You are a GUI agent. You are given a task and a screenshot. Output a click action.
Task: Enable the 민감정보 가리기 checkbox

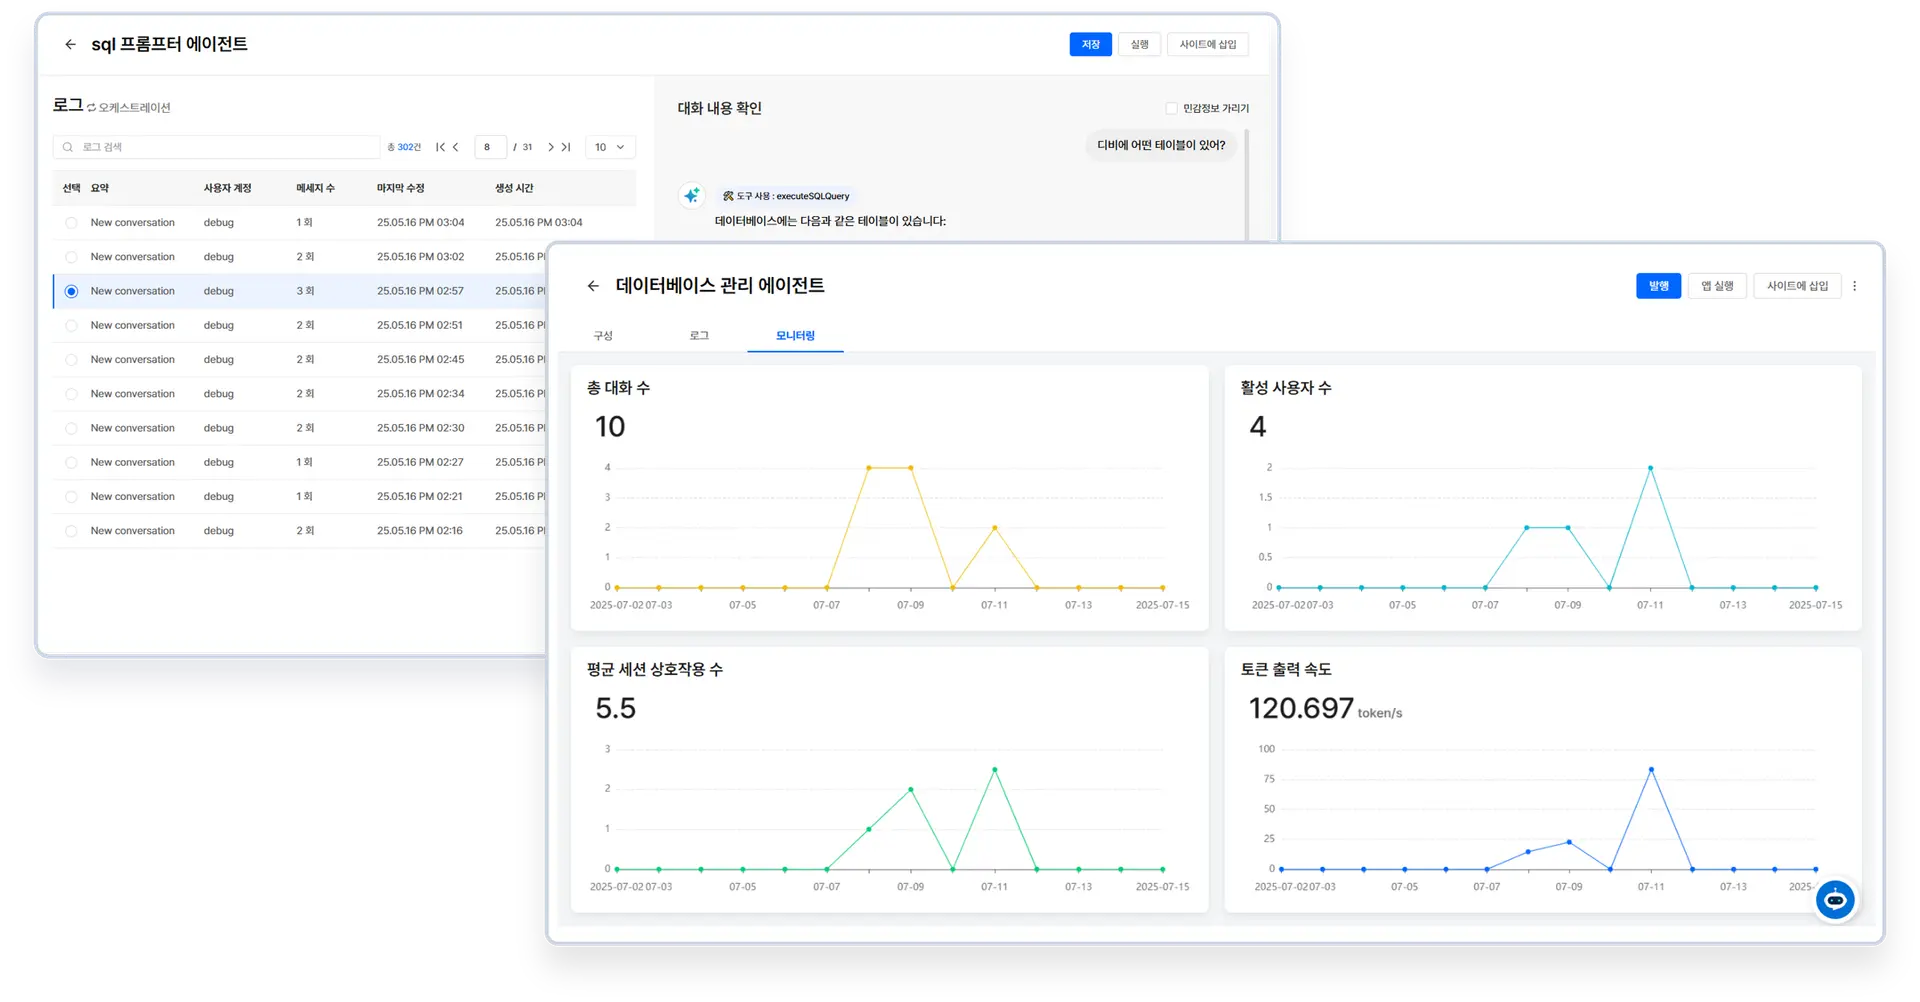coord(1171,108)
